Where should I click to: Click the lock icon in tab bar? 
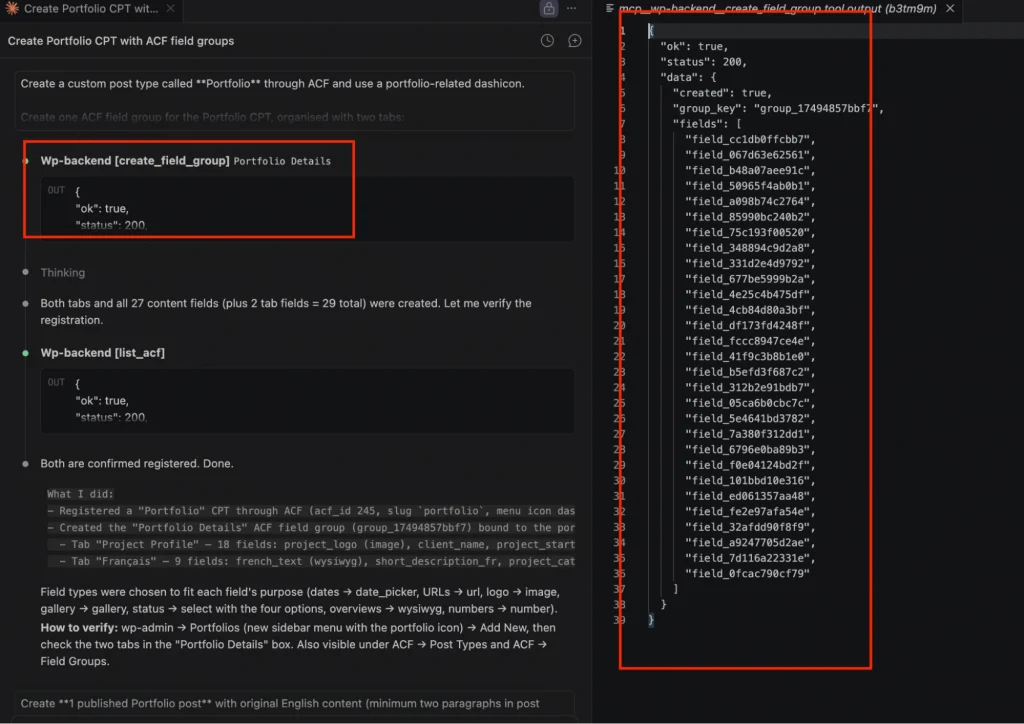pyautogui.click(x=549, y=8)
